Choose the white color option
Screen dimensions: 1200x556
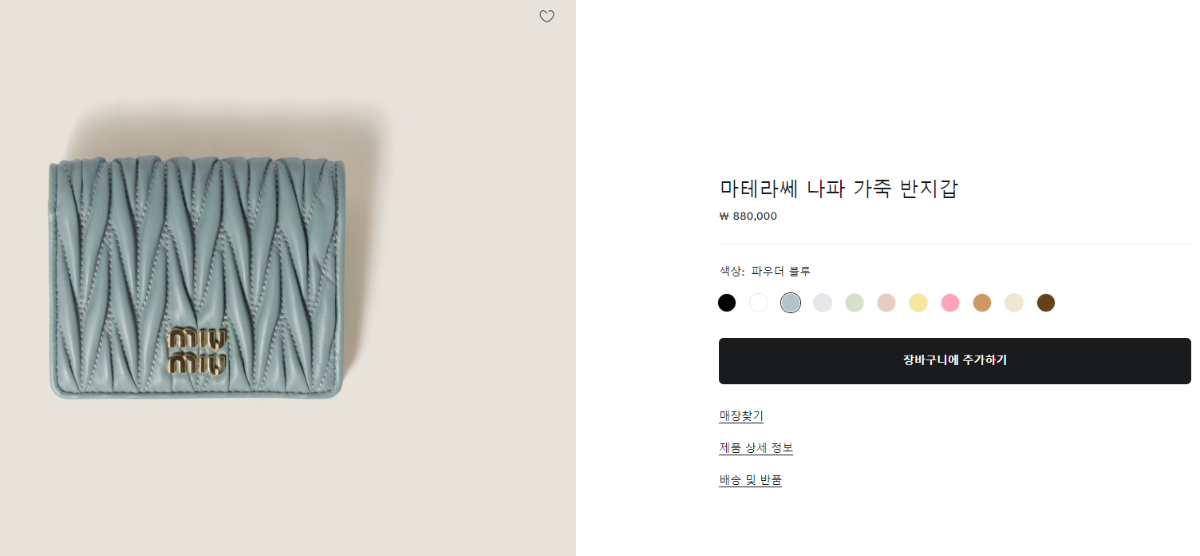759,303
